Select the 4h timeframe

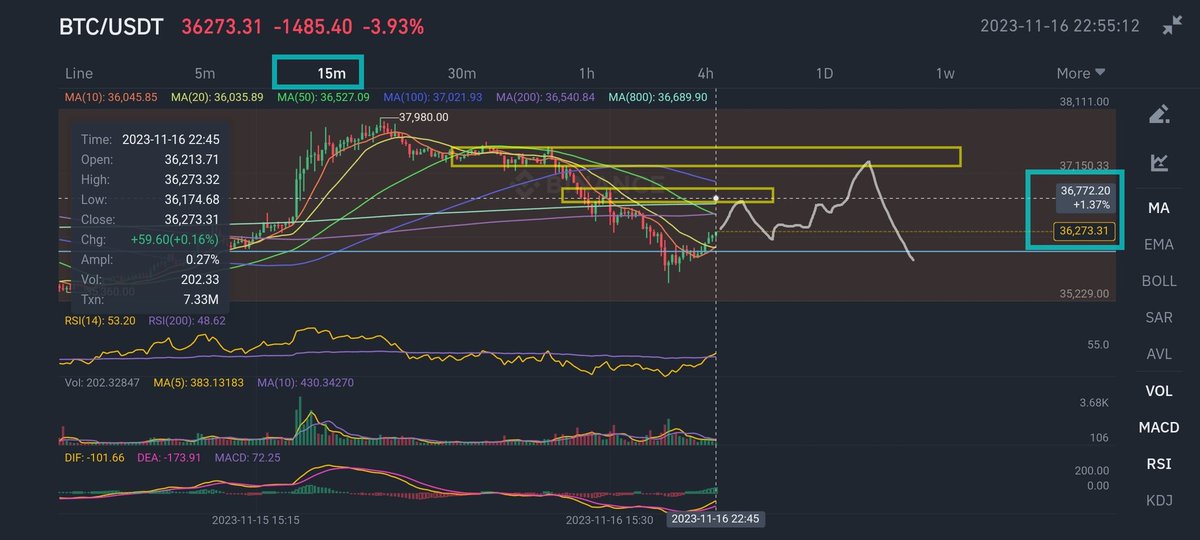pyautogui.click(x=706, y=73)
